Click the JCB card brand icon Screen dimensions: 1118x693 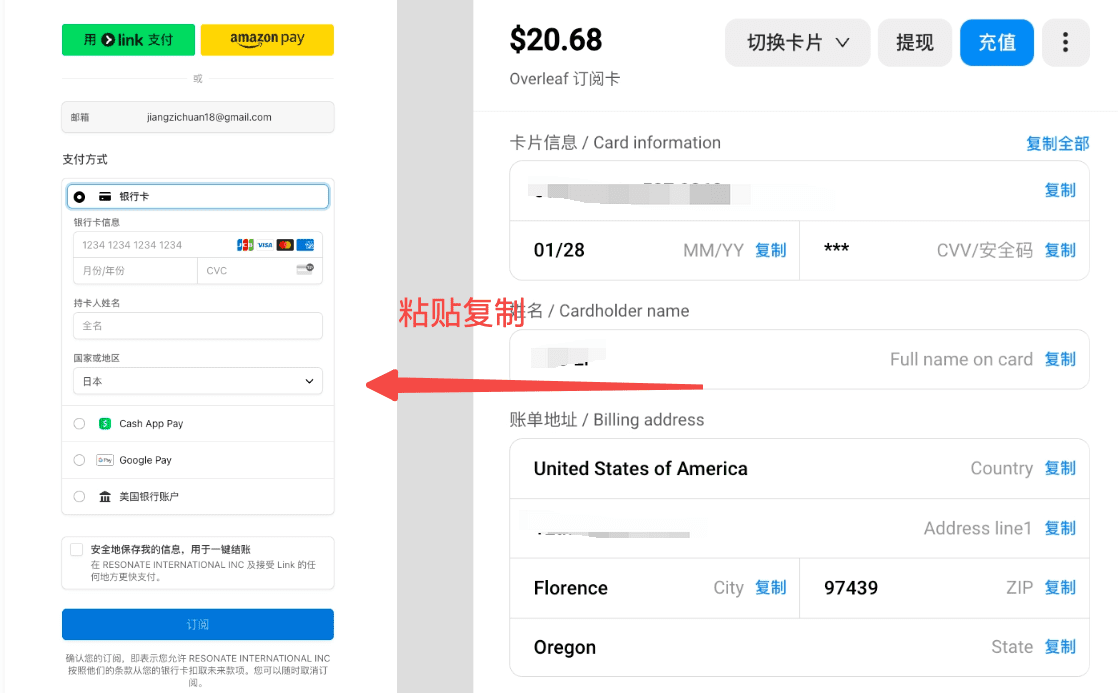coord(245,245)
